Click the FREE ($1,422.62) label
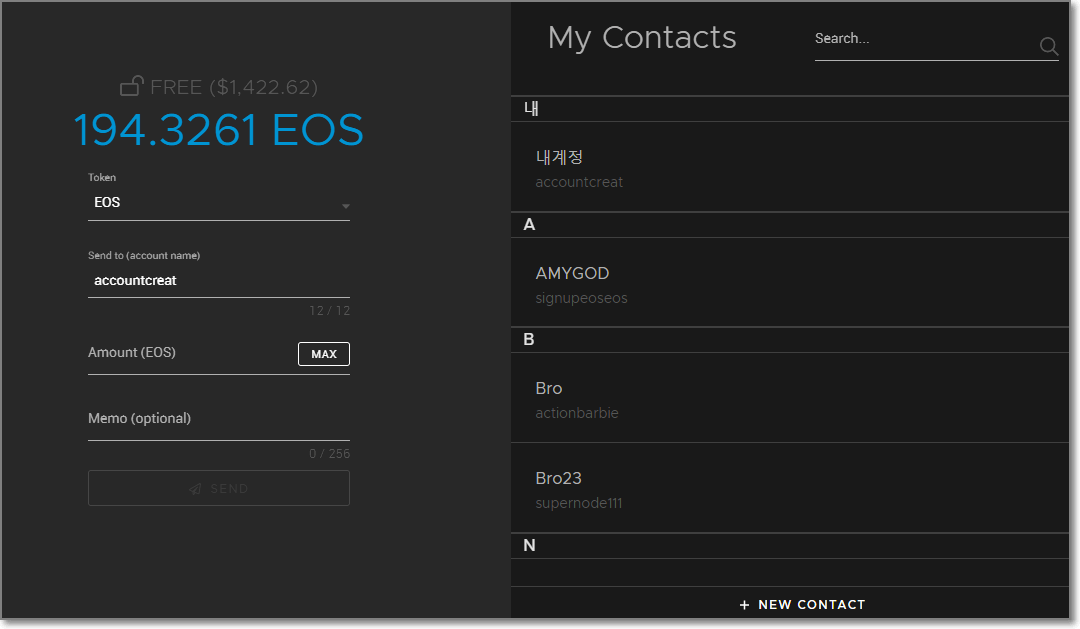 233,87
